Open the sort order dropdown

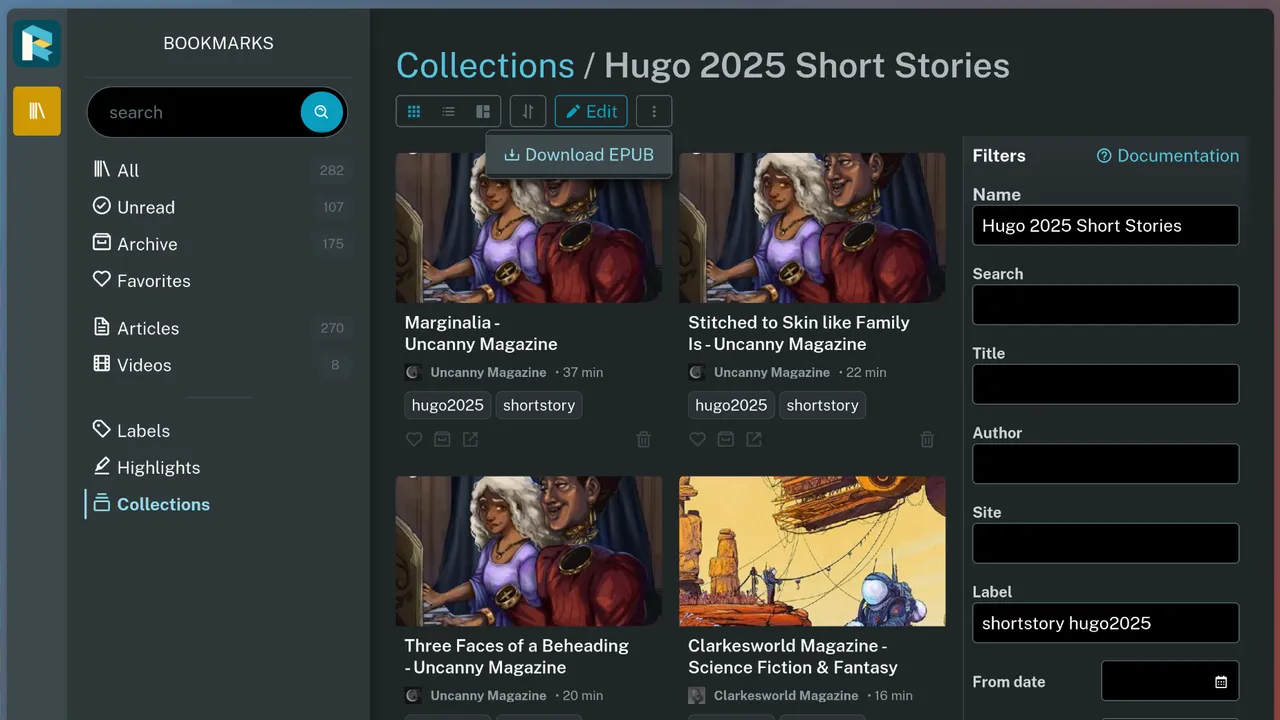click(x=528, y=111)
